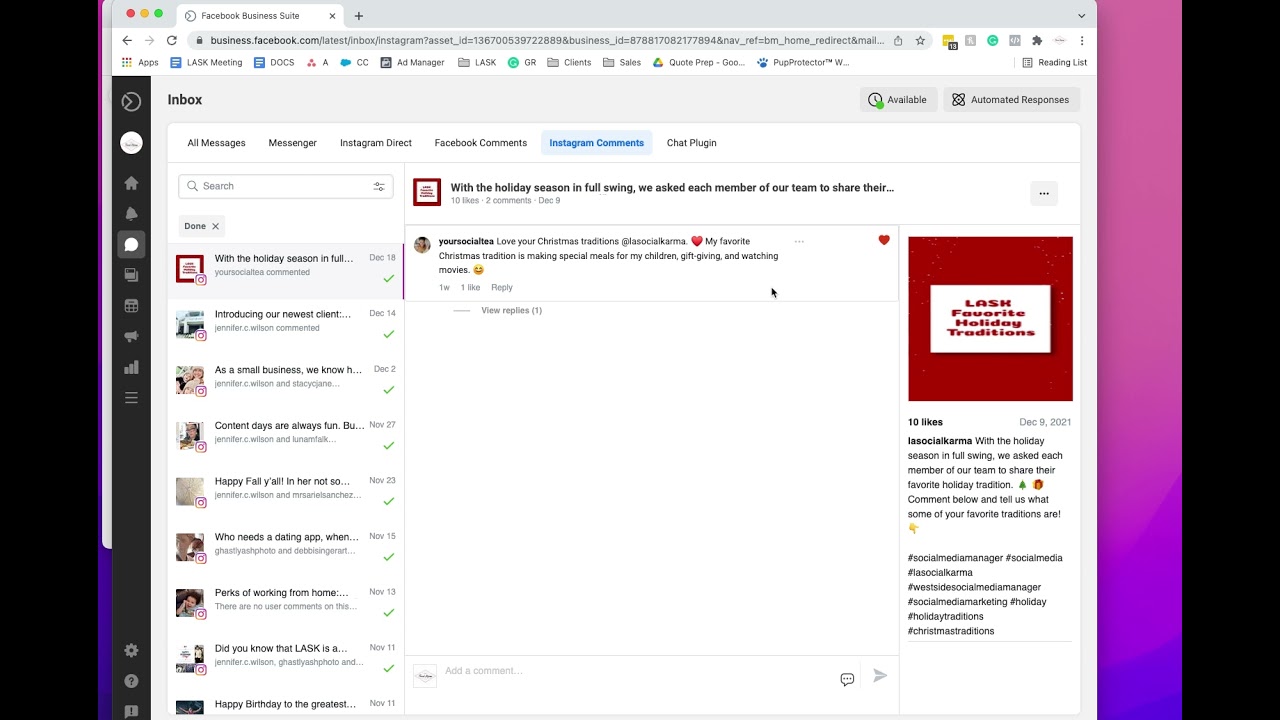Click the Add a comment field
Viewport: 1280px width, 720px height.
(635, 671)
